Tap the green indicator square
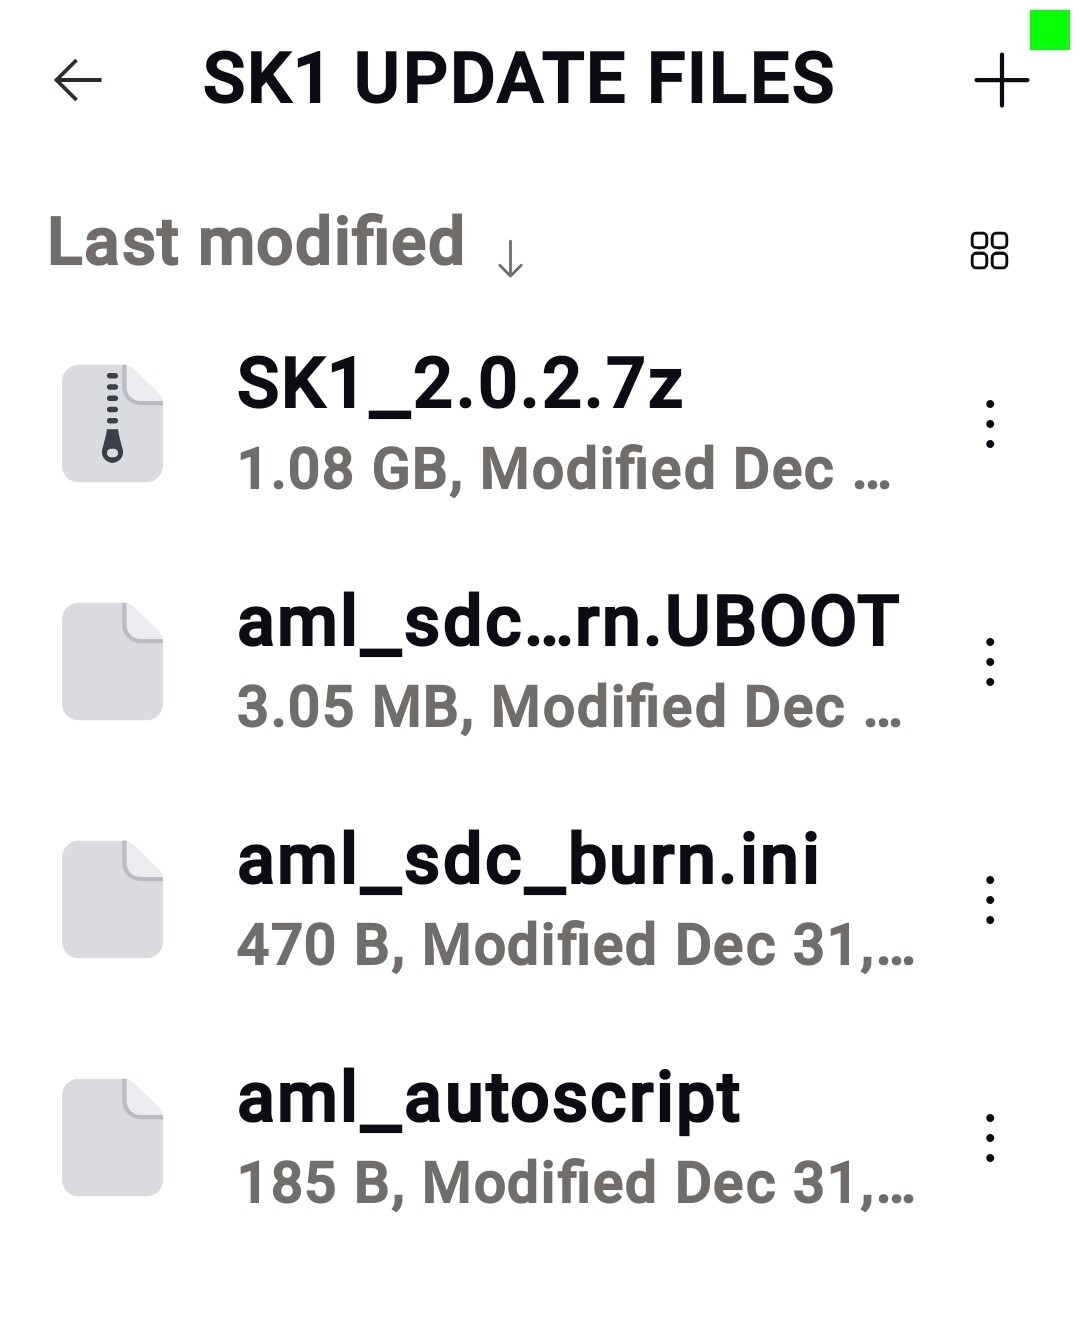This screenshot has height=1331, width=1079. coord(1049,30)
